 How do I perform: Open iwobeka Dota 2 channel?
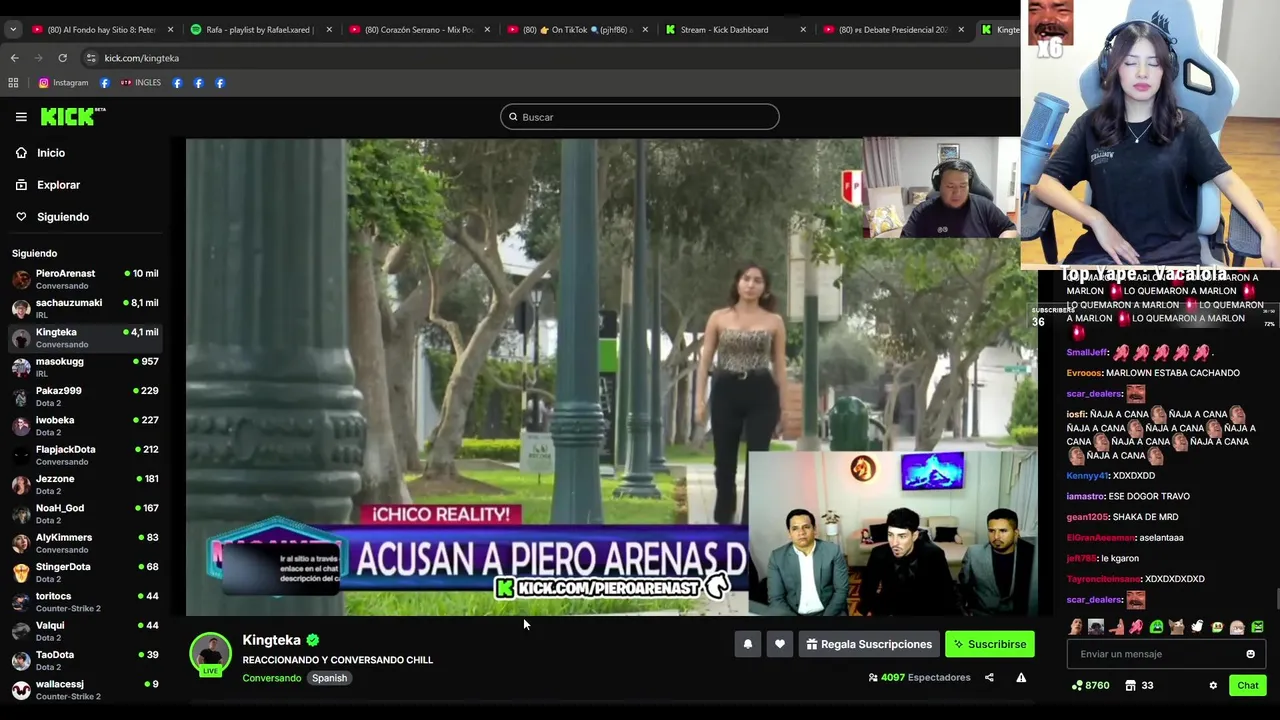point(85,426)
